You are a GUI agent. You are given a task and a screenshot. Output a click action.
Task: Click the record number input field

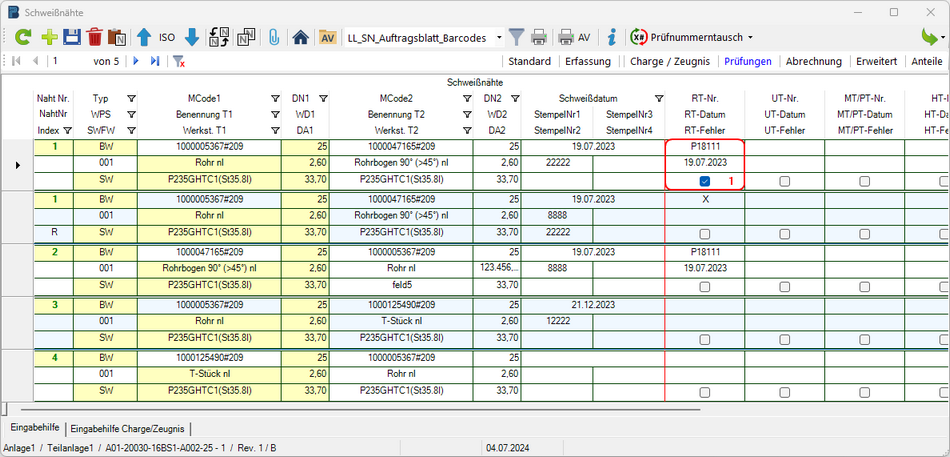(68, 61)
